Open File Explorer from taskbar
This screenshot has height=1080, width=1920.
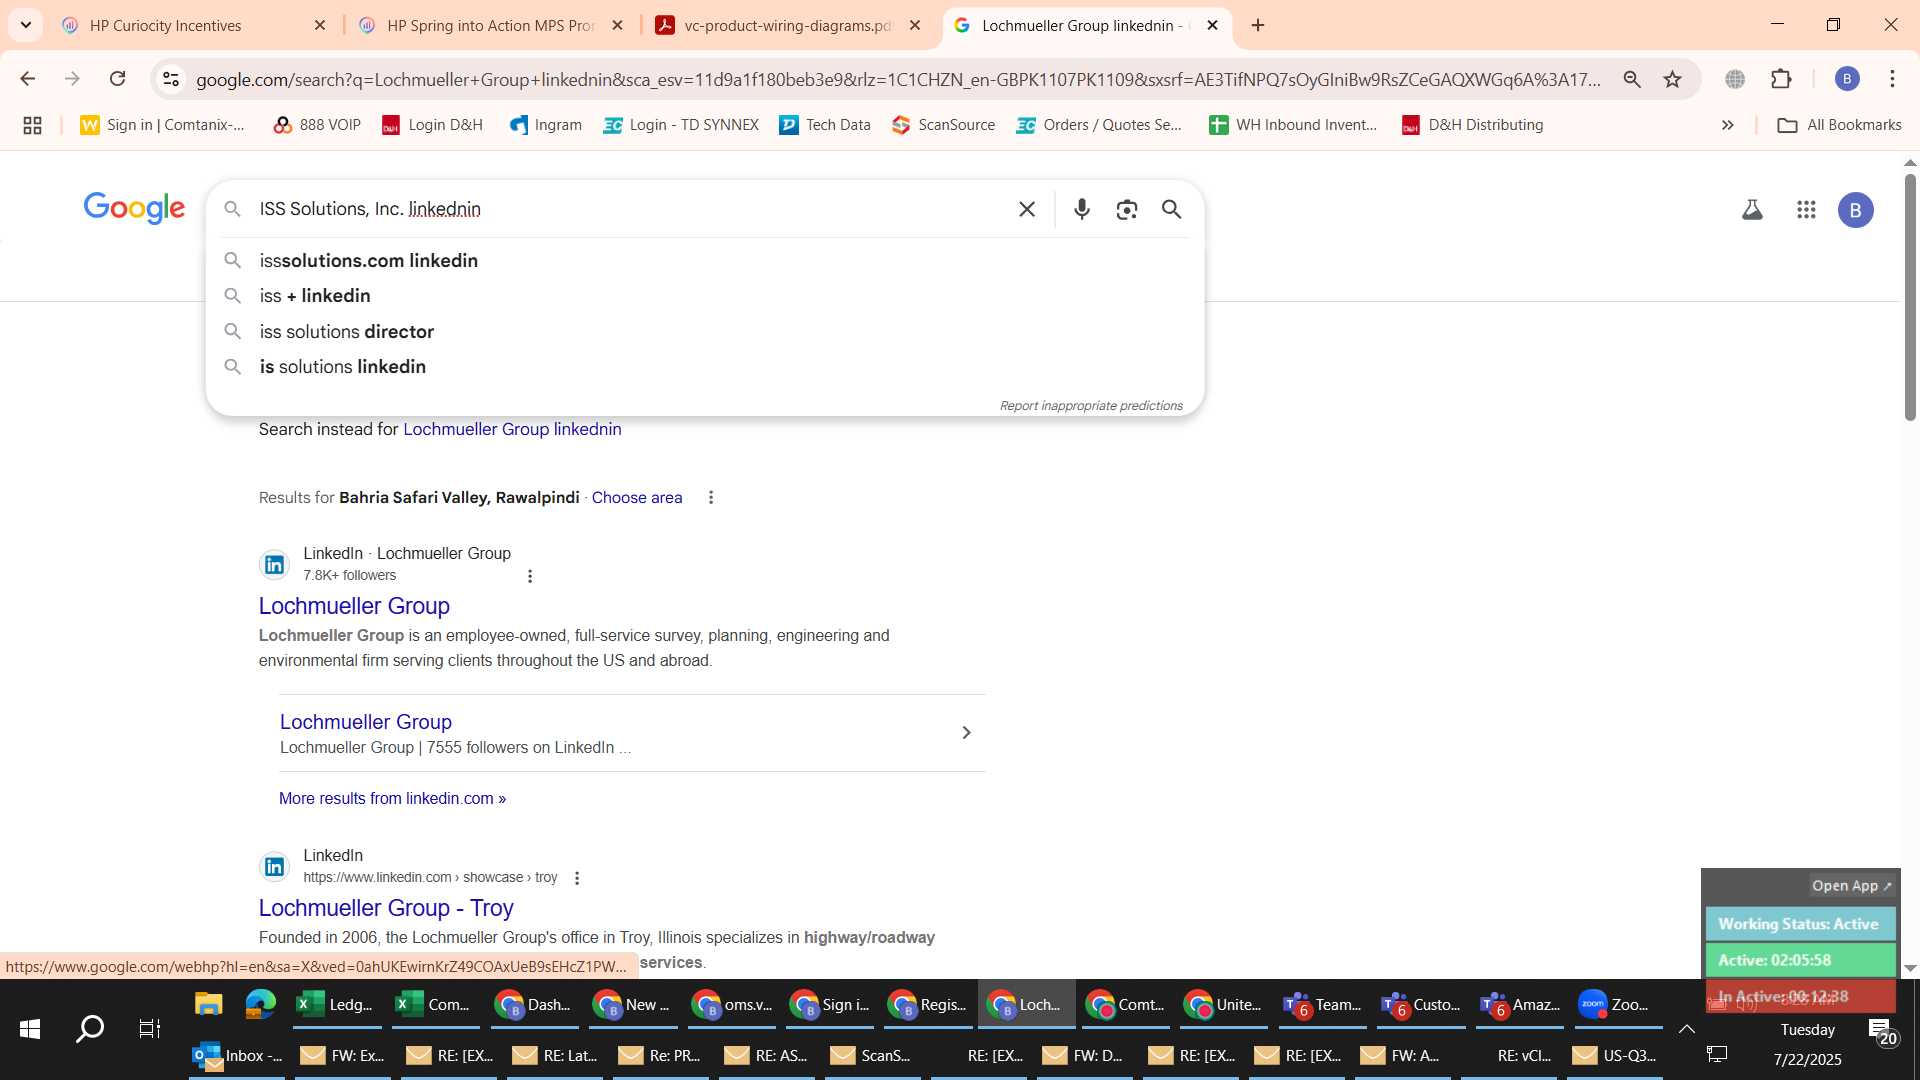point(208,1004)
